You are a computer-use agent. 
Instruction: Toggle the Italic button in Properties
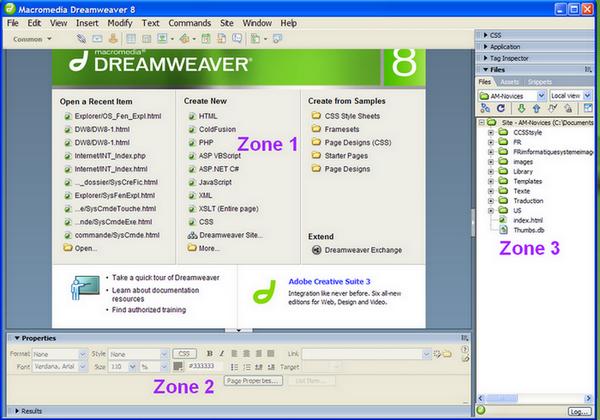tap(222, 353)
